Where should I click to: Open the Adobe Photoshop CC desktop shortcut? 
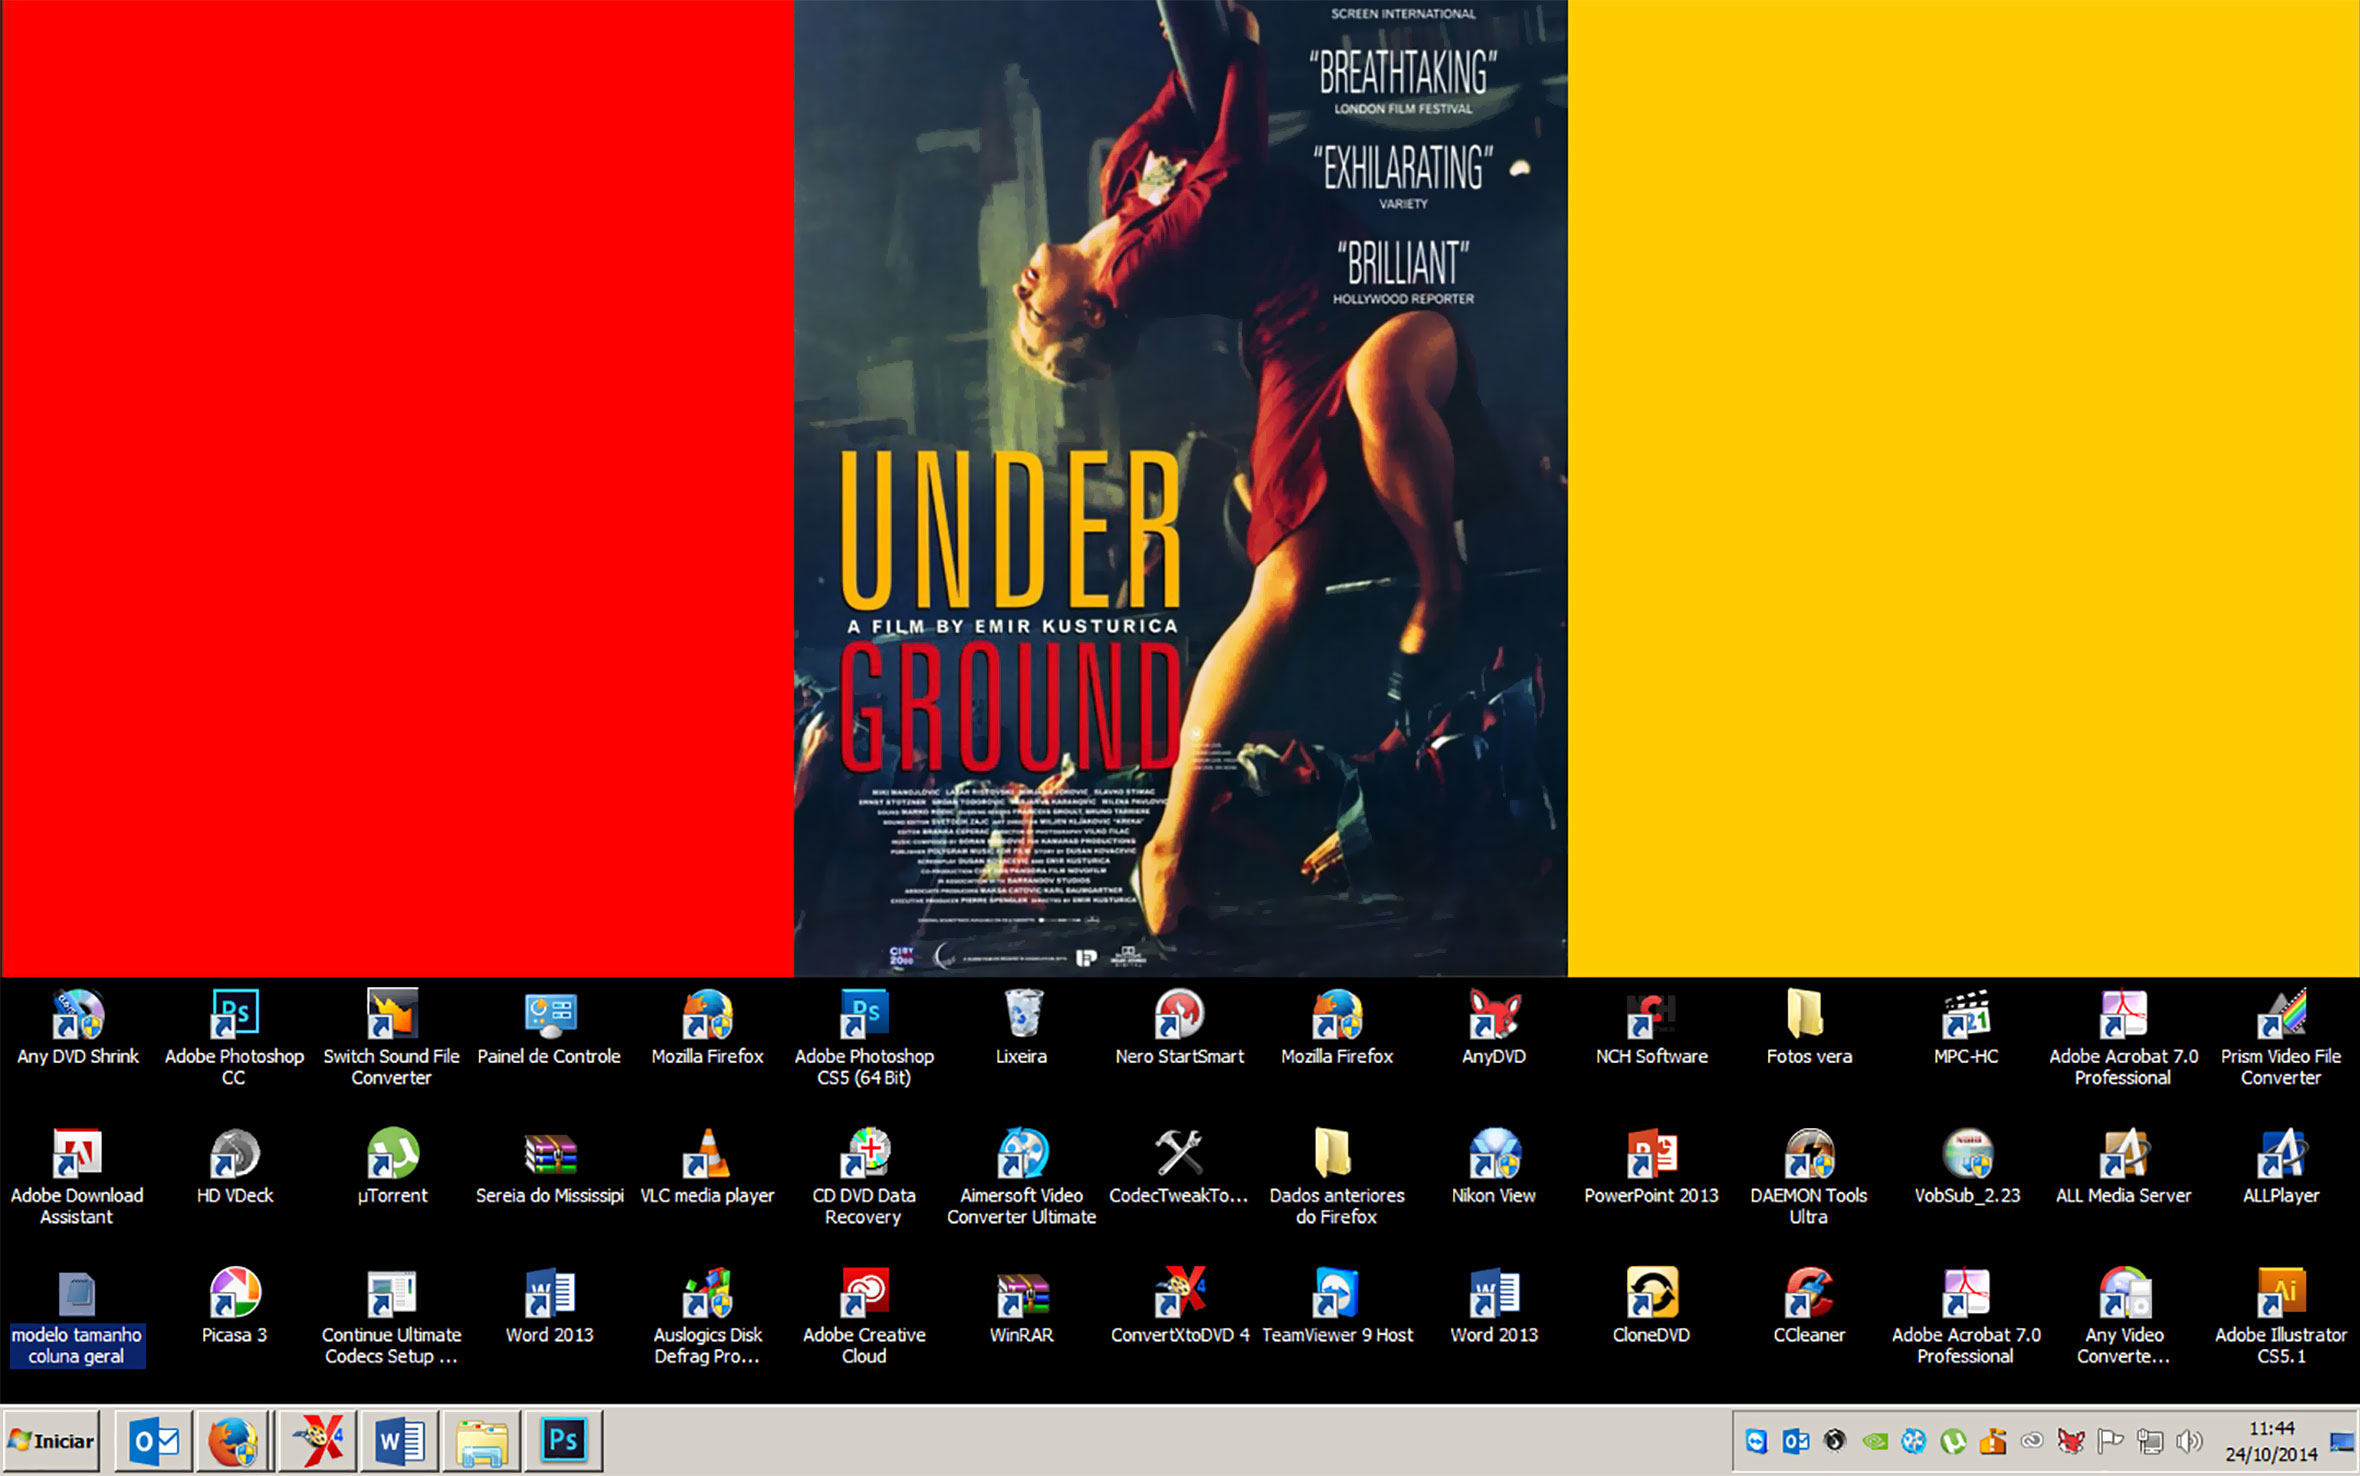click(234, 1015)
